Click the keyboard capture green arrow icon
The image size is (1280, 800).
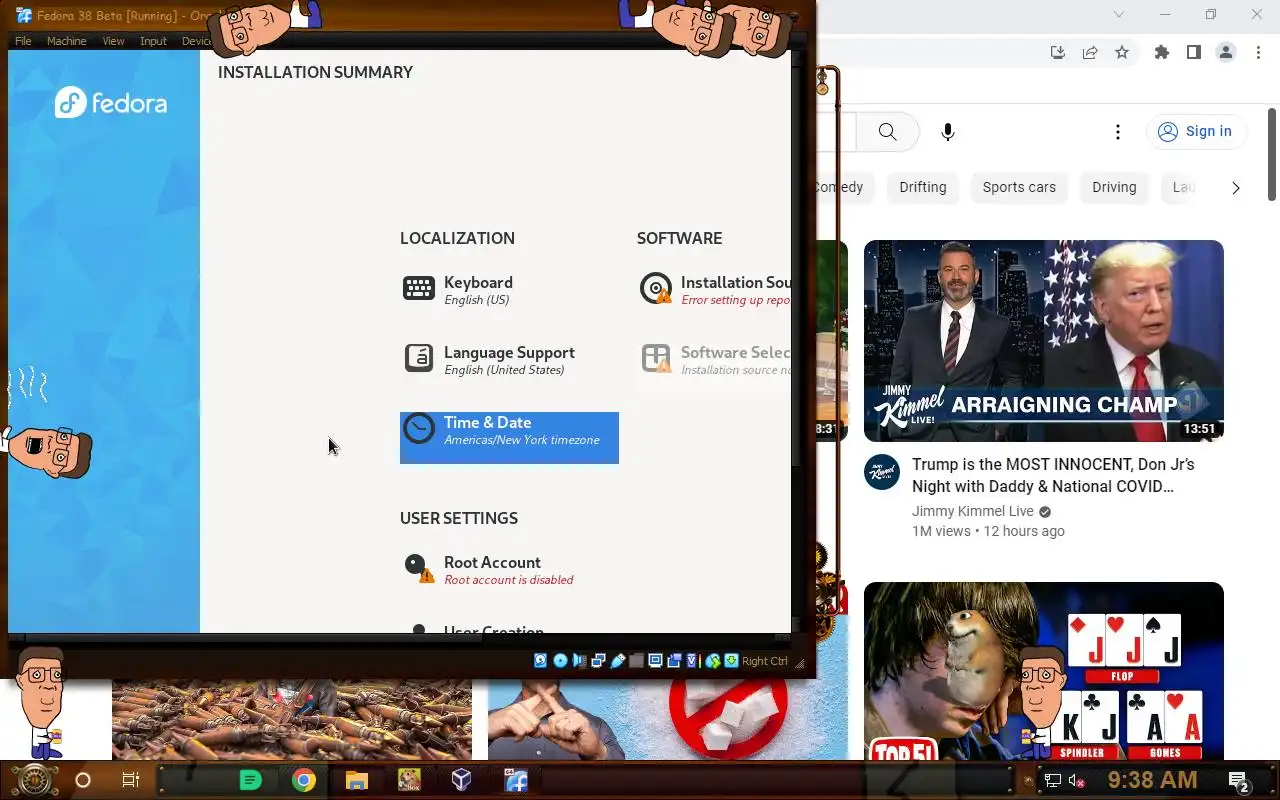(731, 661)
